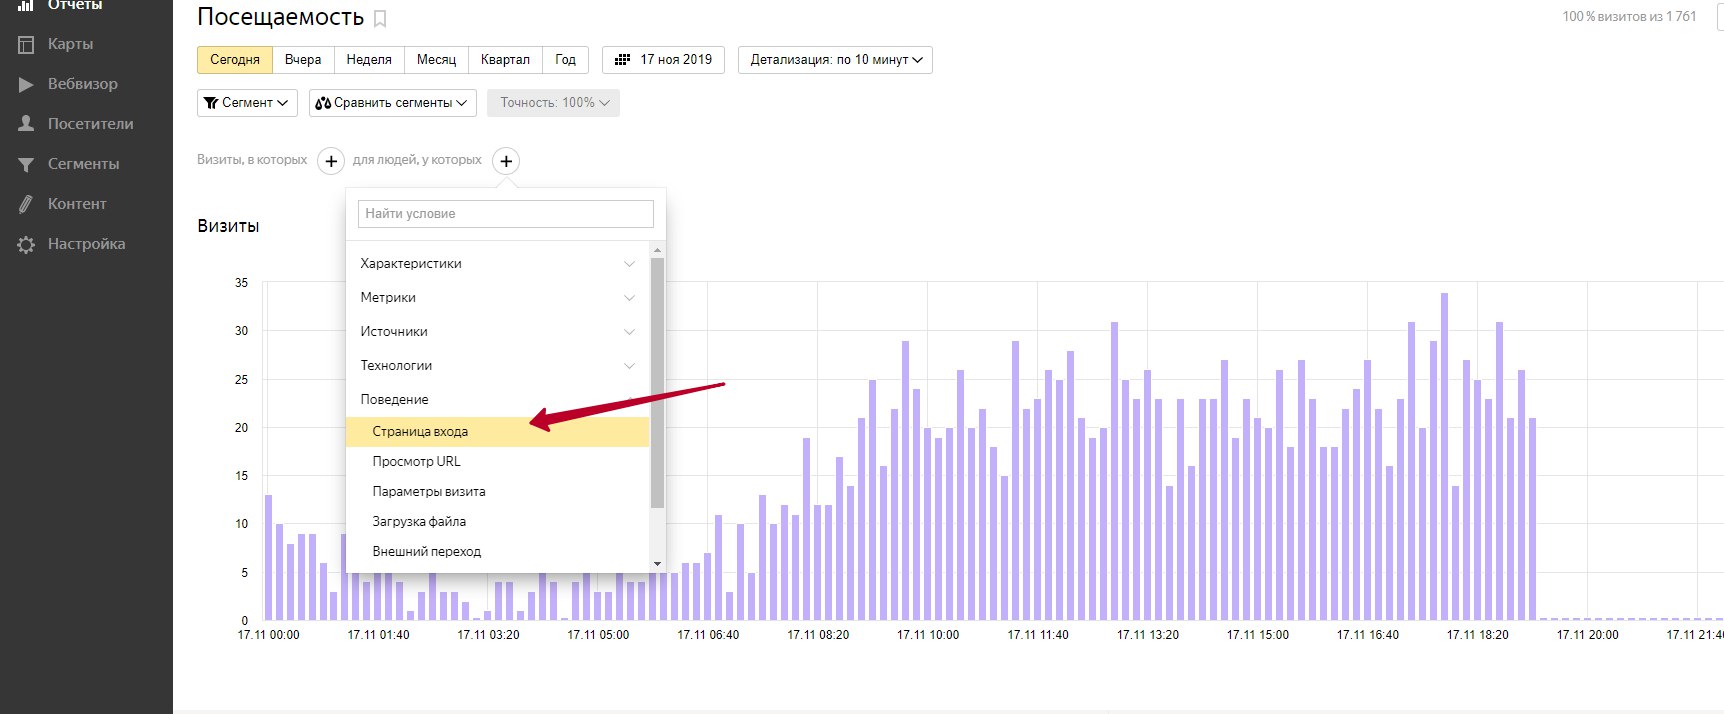Bookmark the Посещаемость report via flag icon

(x=380, y=18)
